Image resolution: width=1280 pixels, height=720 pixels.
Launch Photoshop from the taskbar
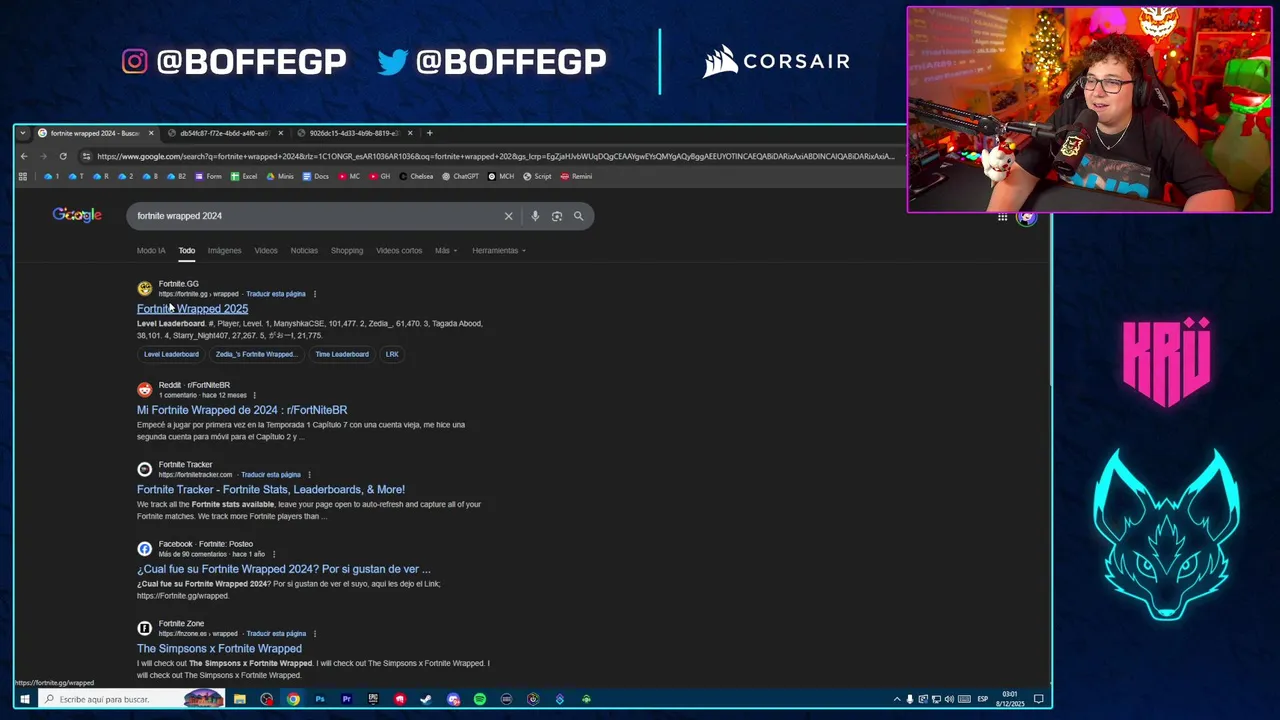(320, 699)
